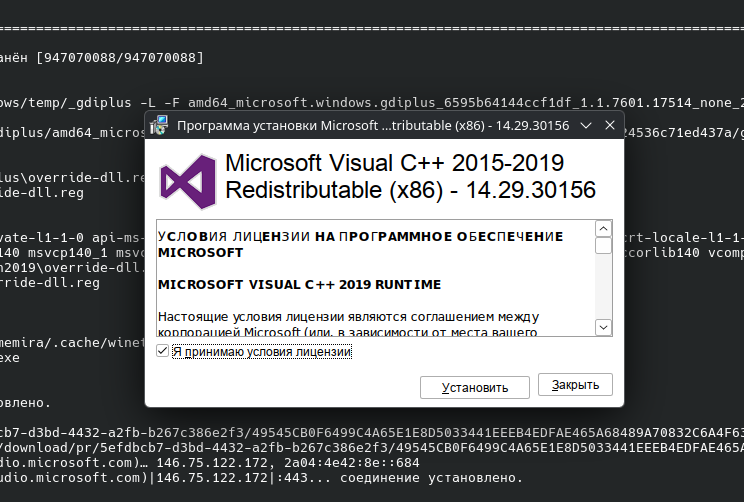The image size is (744, 502).
Task: Click the license scrollbar up arrow
Action: click(603, 229)
